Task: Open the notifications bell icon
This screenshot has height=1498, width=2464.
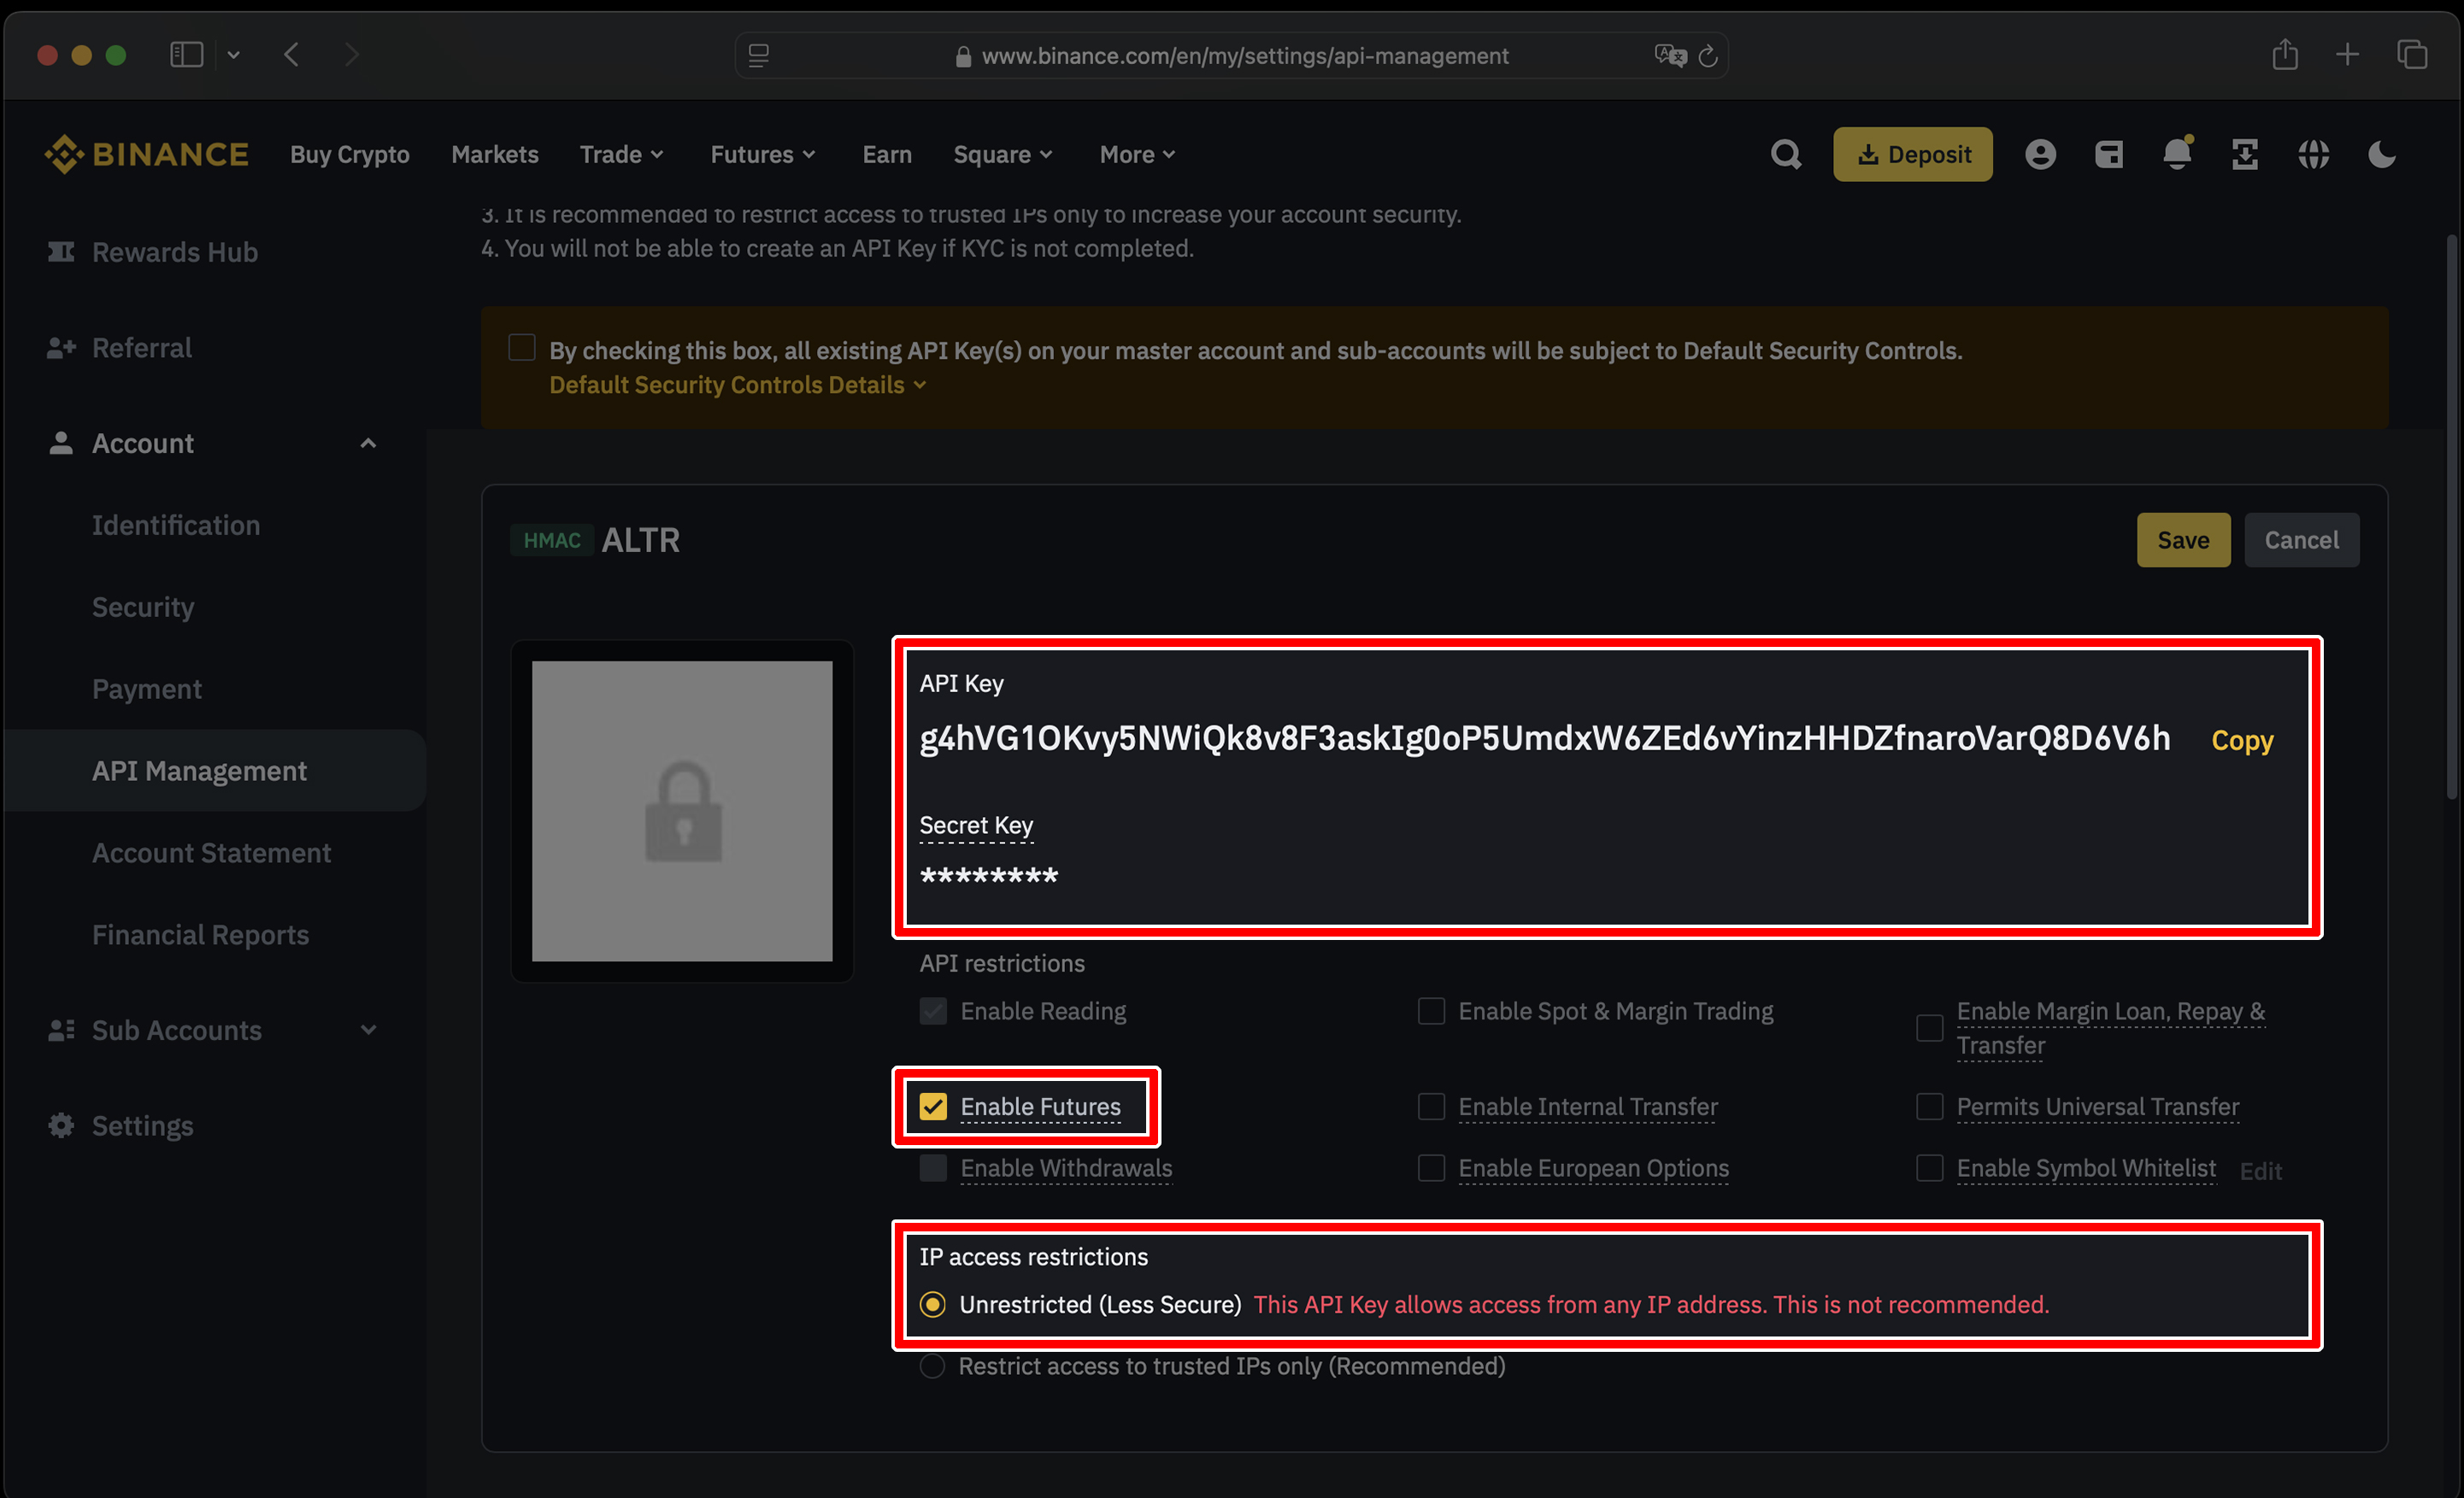Action: click(2177, 154)
